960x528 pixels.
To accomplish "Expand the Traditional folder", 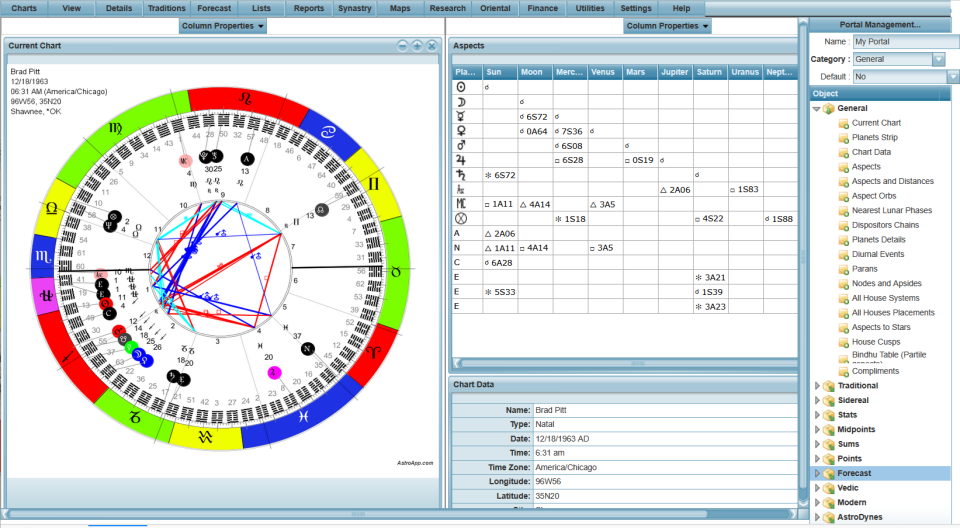I will [817, 385].
